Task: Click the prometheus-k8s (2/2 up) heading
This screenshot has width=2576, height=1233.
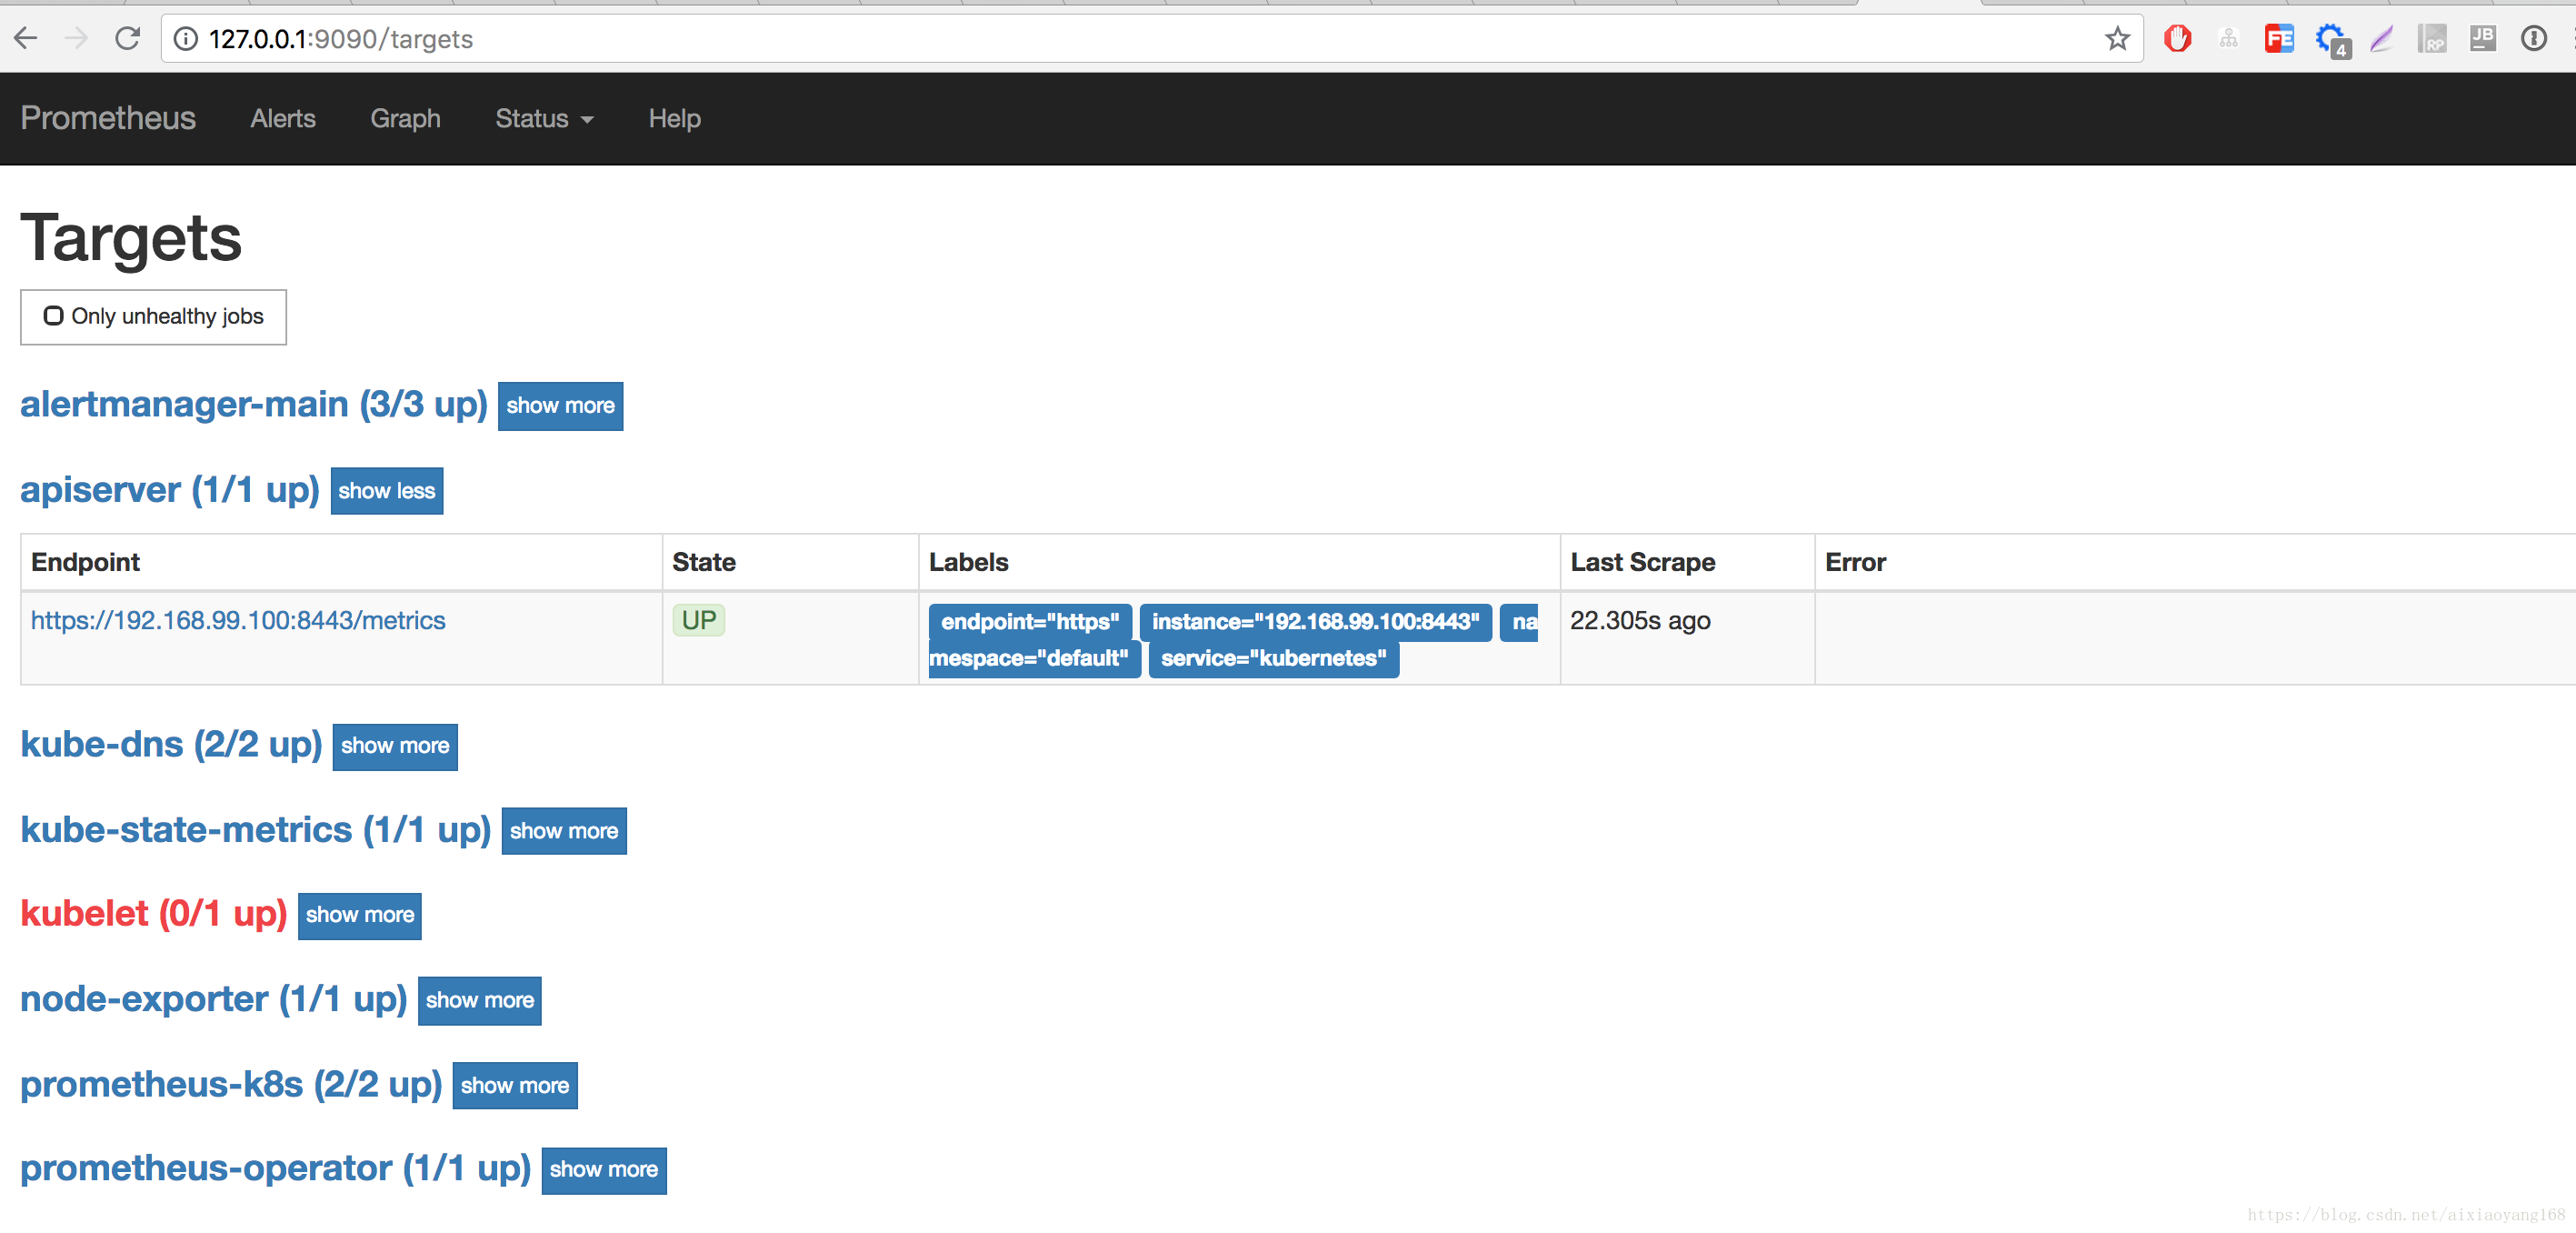Action: click(x=231, y=1083)
